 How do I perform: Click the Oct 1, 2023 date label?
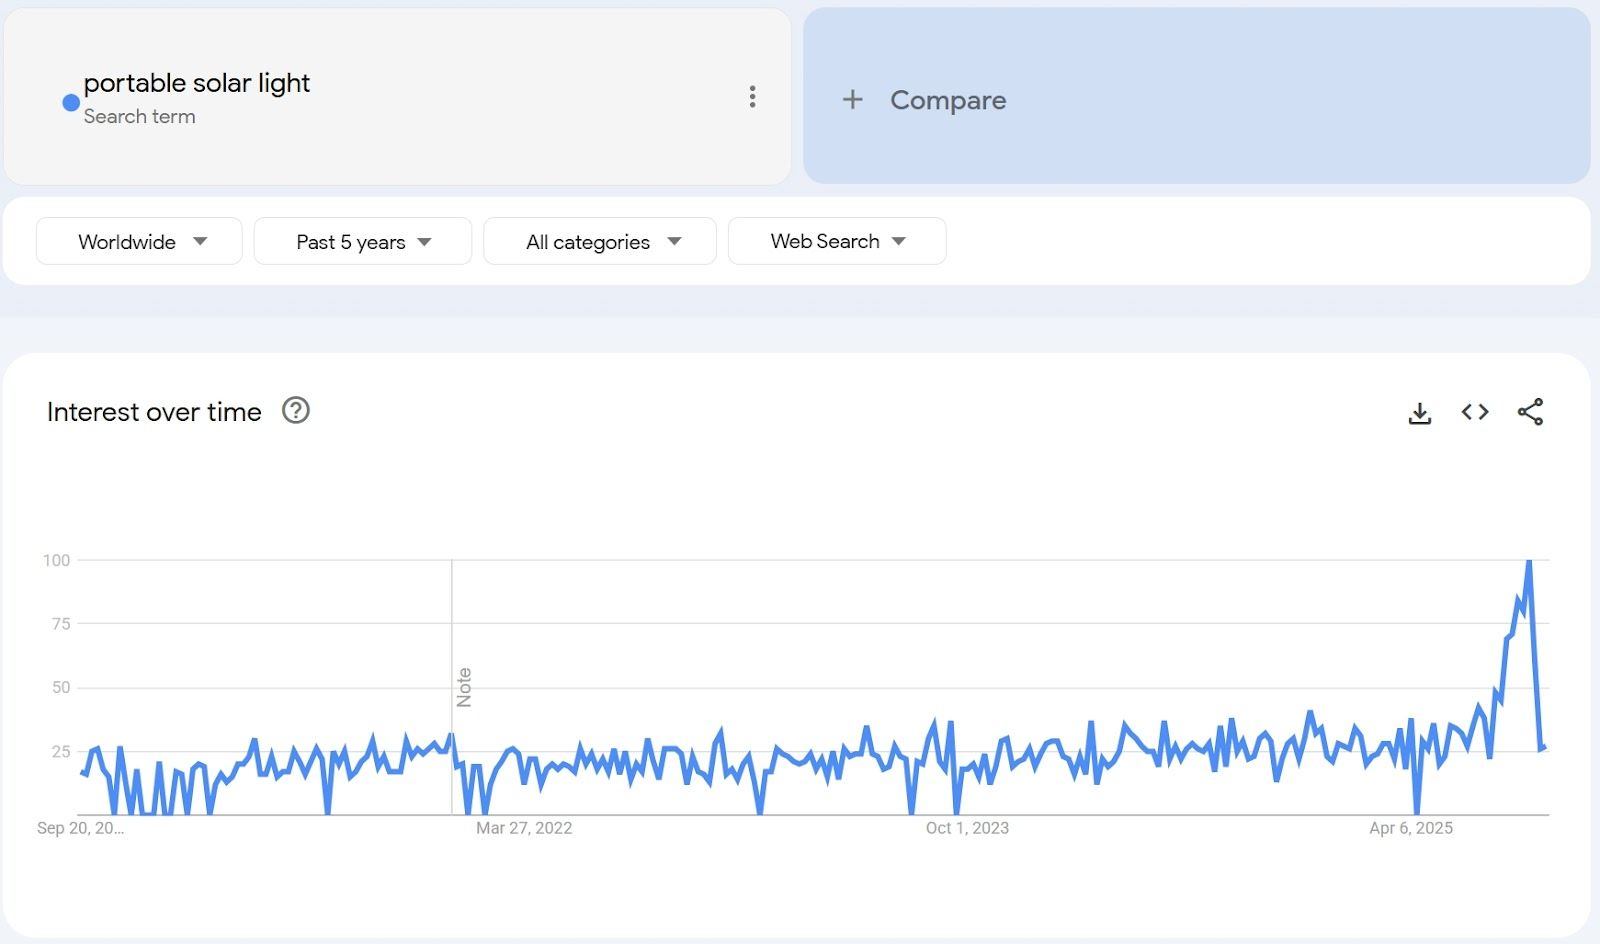[967, 828]
